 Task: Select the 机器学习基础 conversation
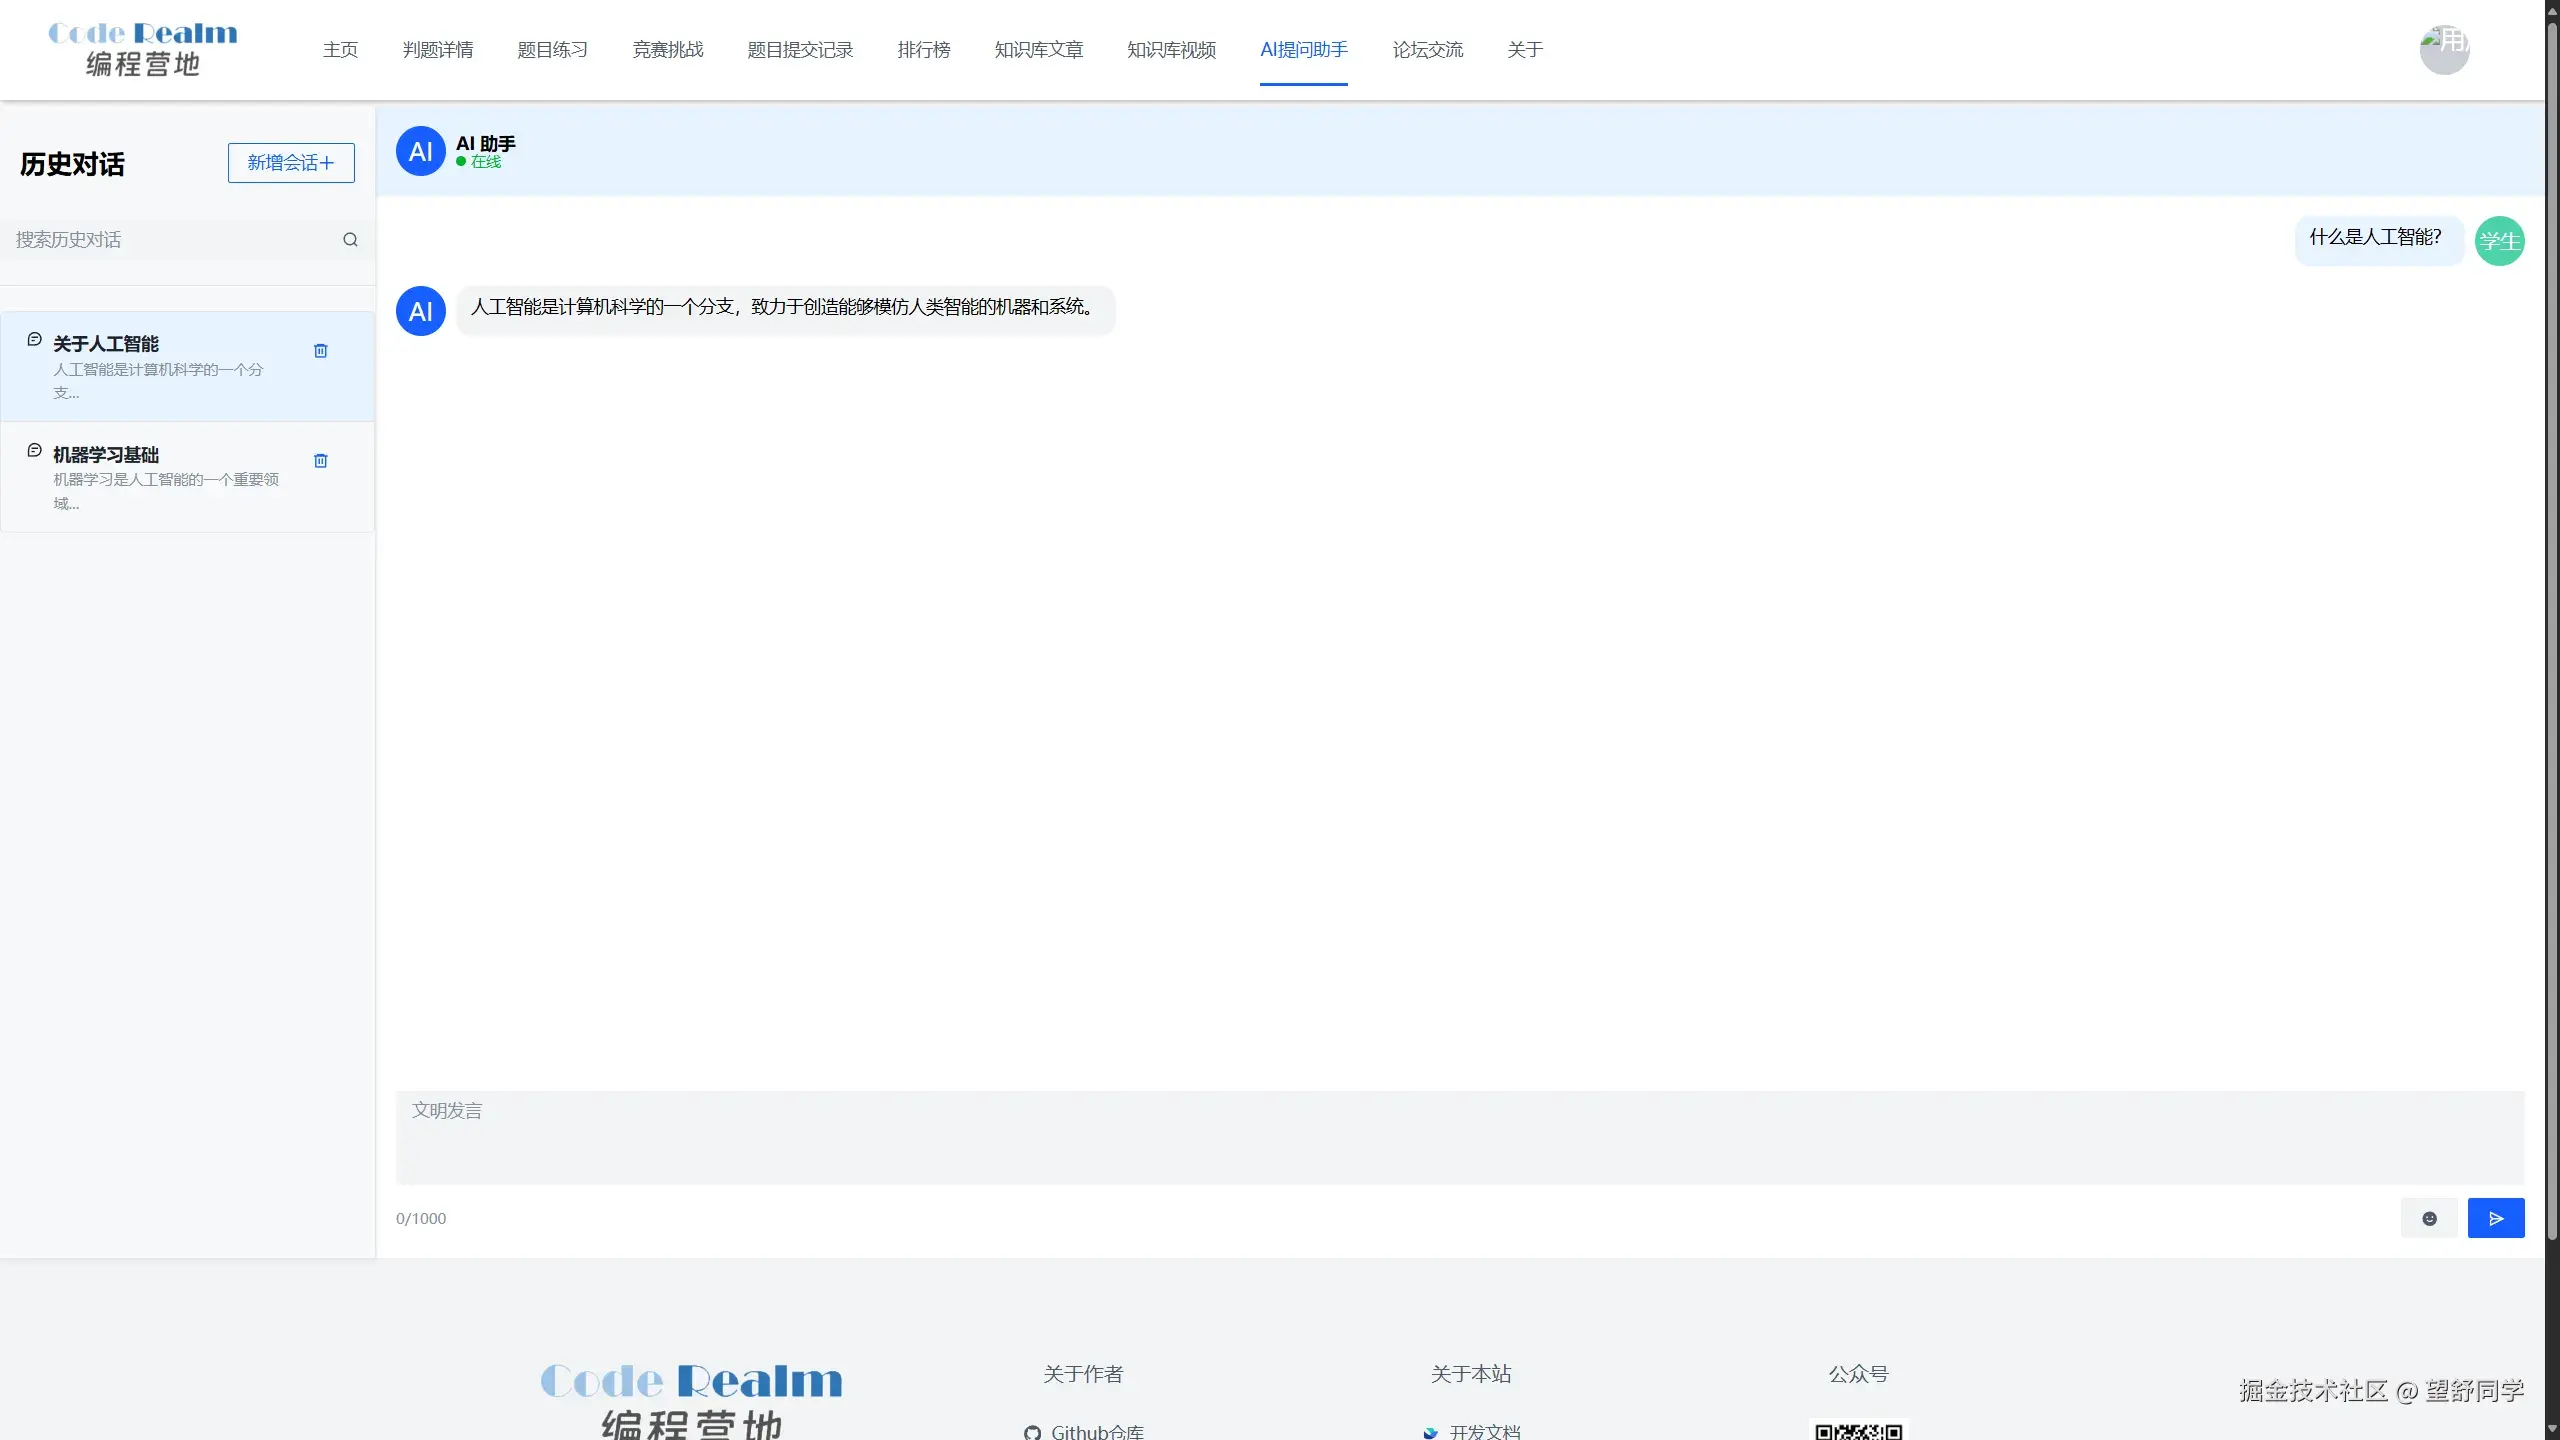click(x=160, y=477)
